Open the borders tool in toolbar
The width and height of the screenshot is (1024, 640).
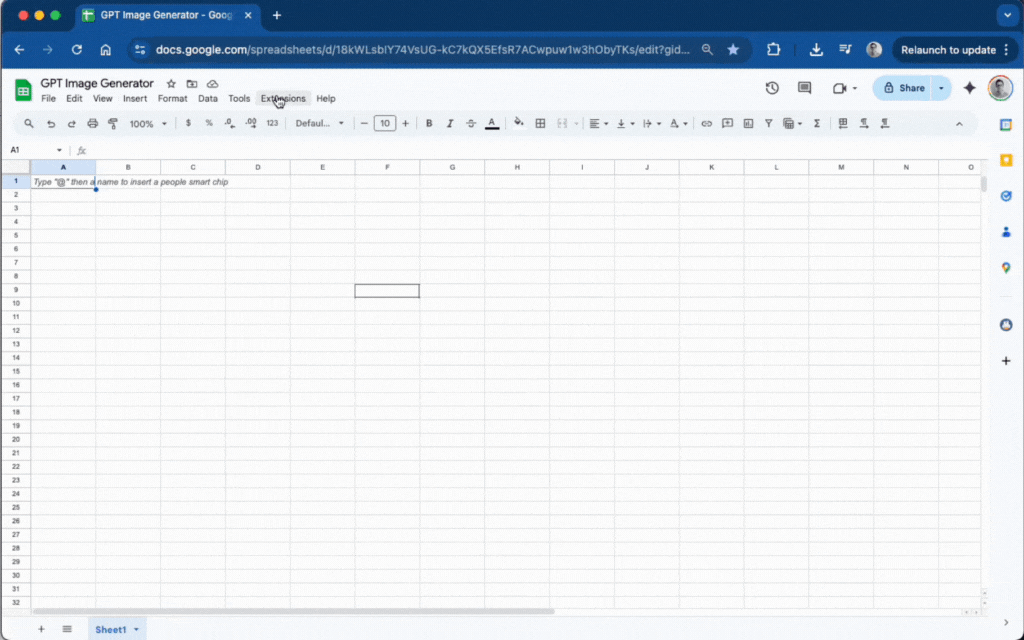point(540,124)
